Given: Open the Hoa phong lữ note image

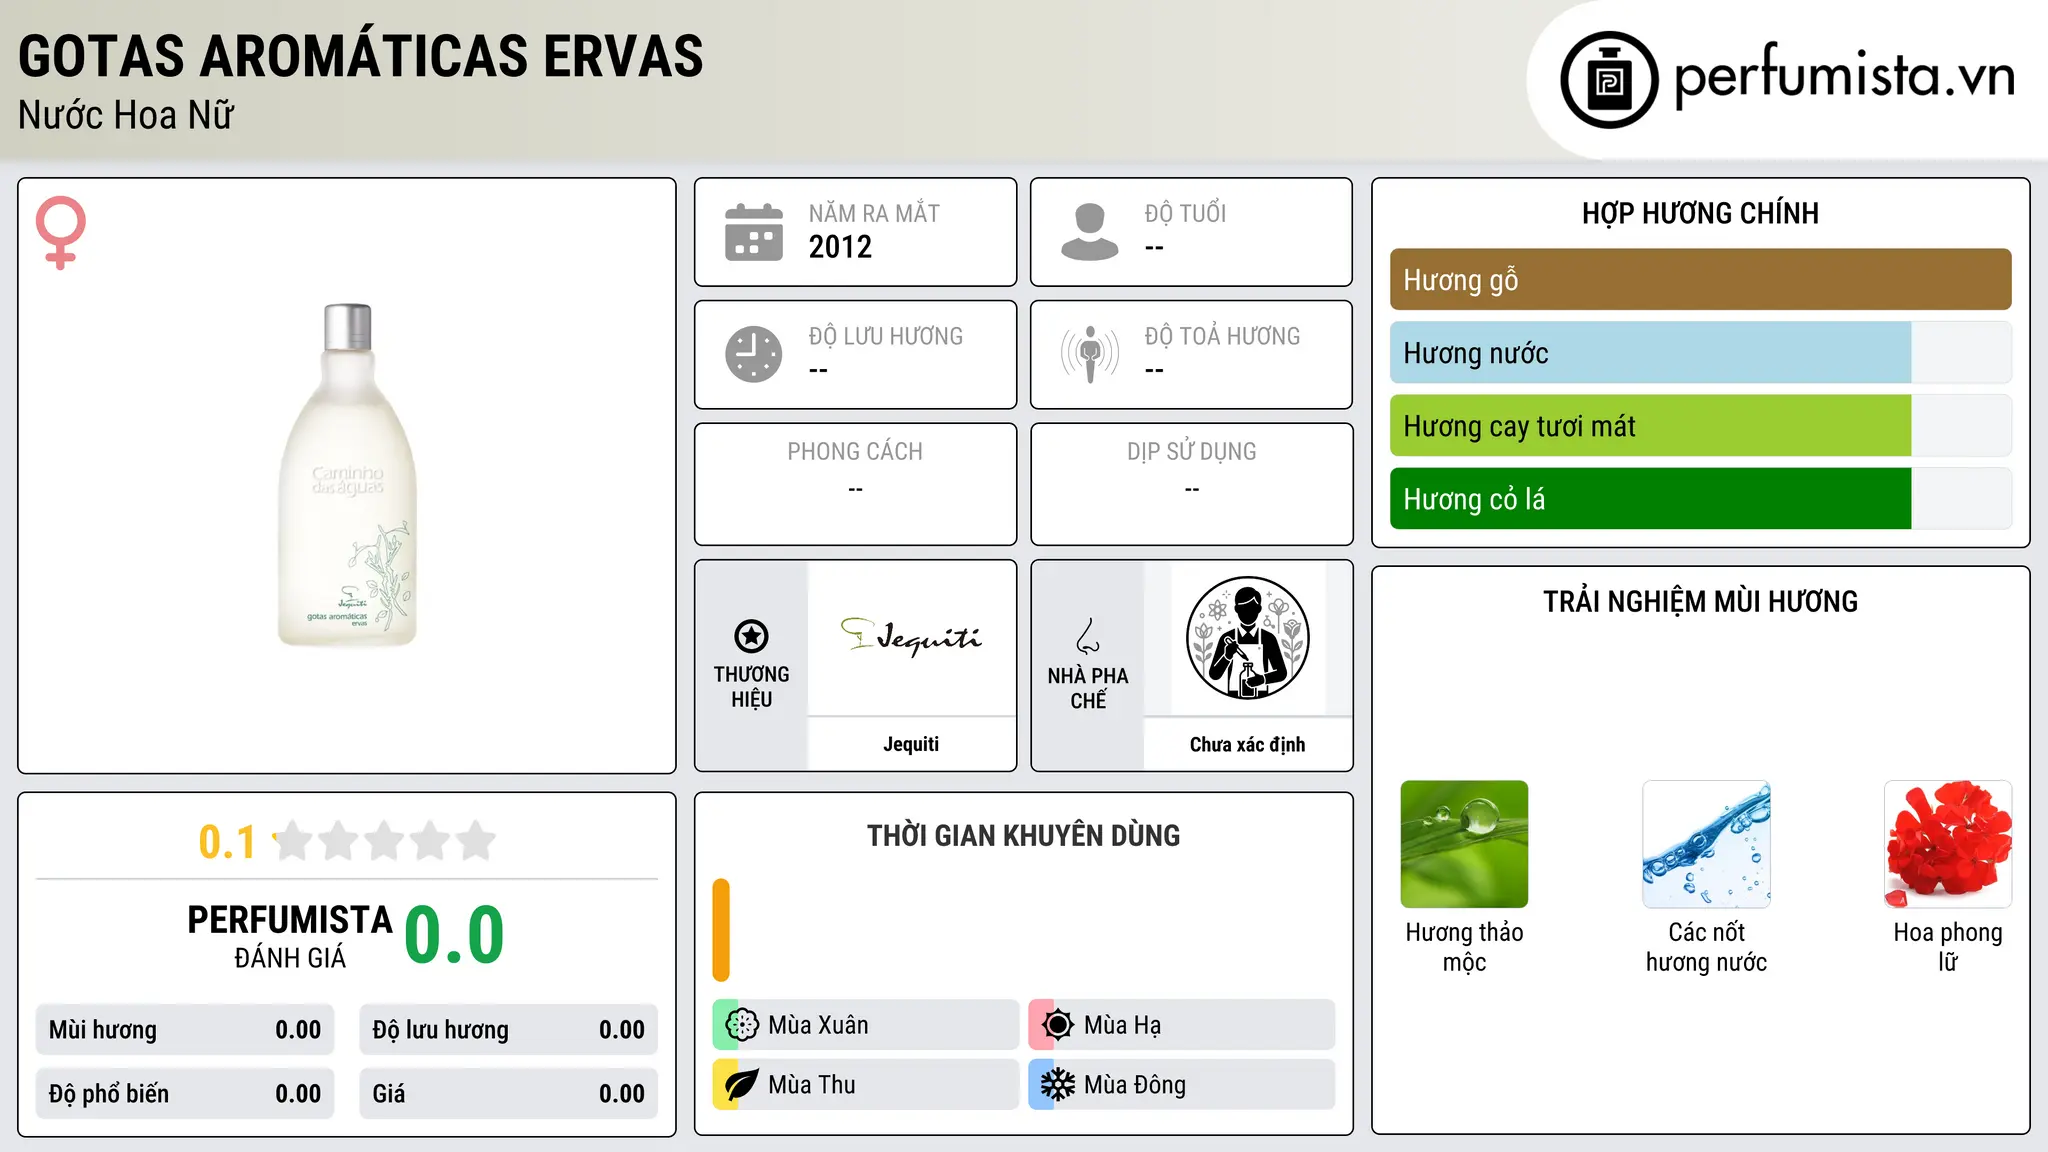Looking at the screenshot, I should [1948, 844].
